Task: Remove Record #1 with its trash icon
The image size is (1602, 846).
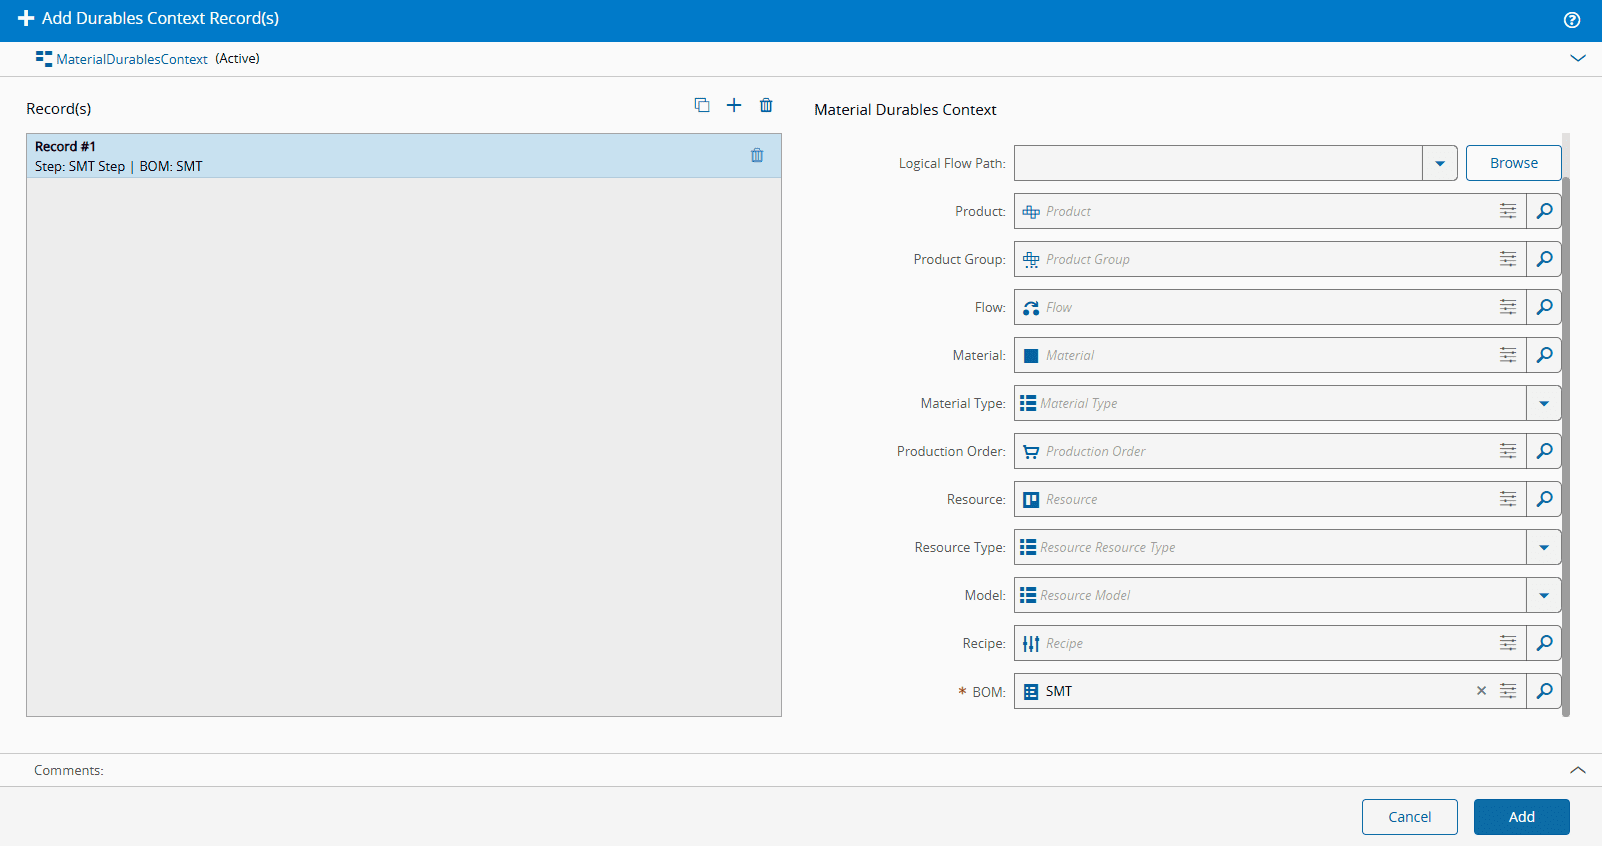Action: [757, 155]
